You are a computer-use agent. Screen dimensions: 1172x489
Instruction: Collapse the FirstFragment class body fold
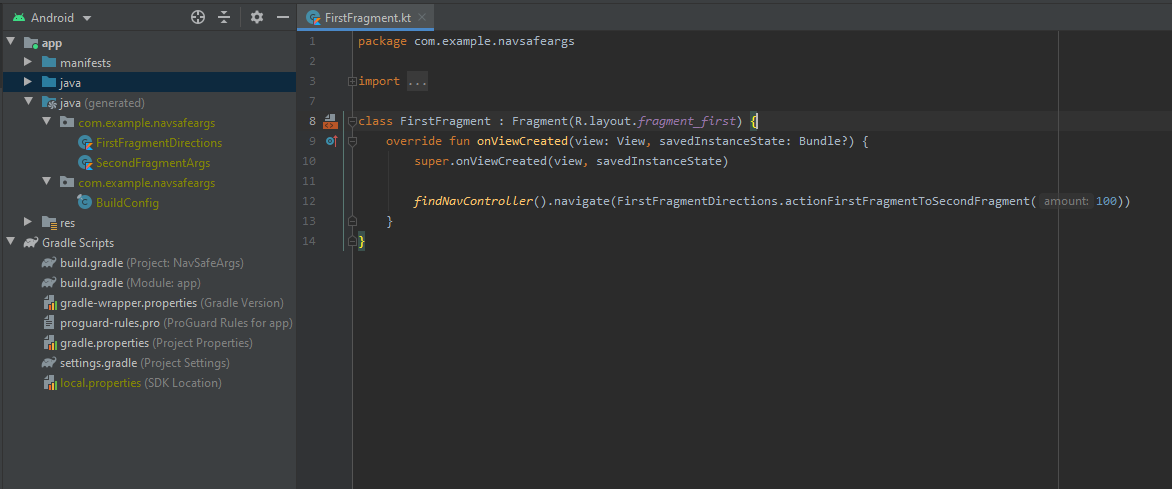(x=351, y=122)
